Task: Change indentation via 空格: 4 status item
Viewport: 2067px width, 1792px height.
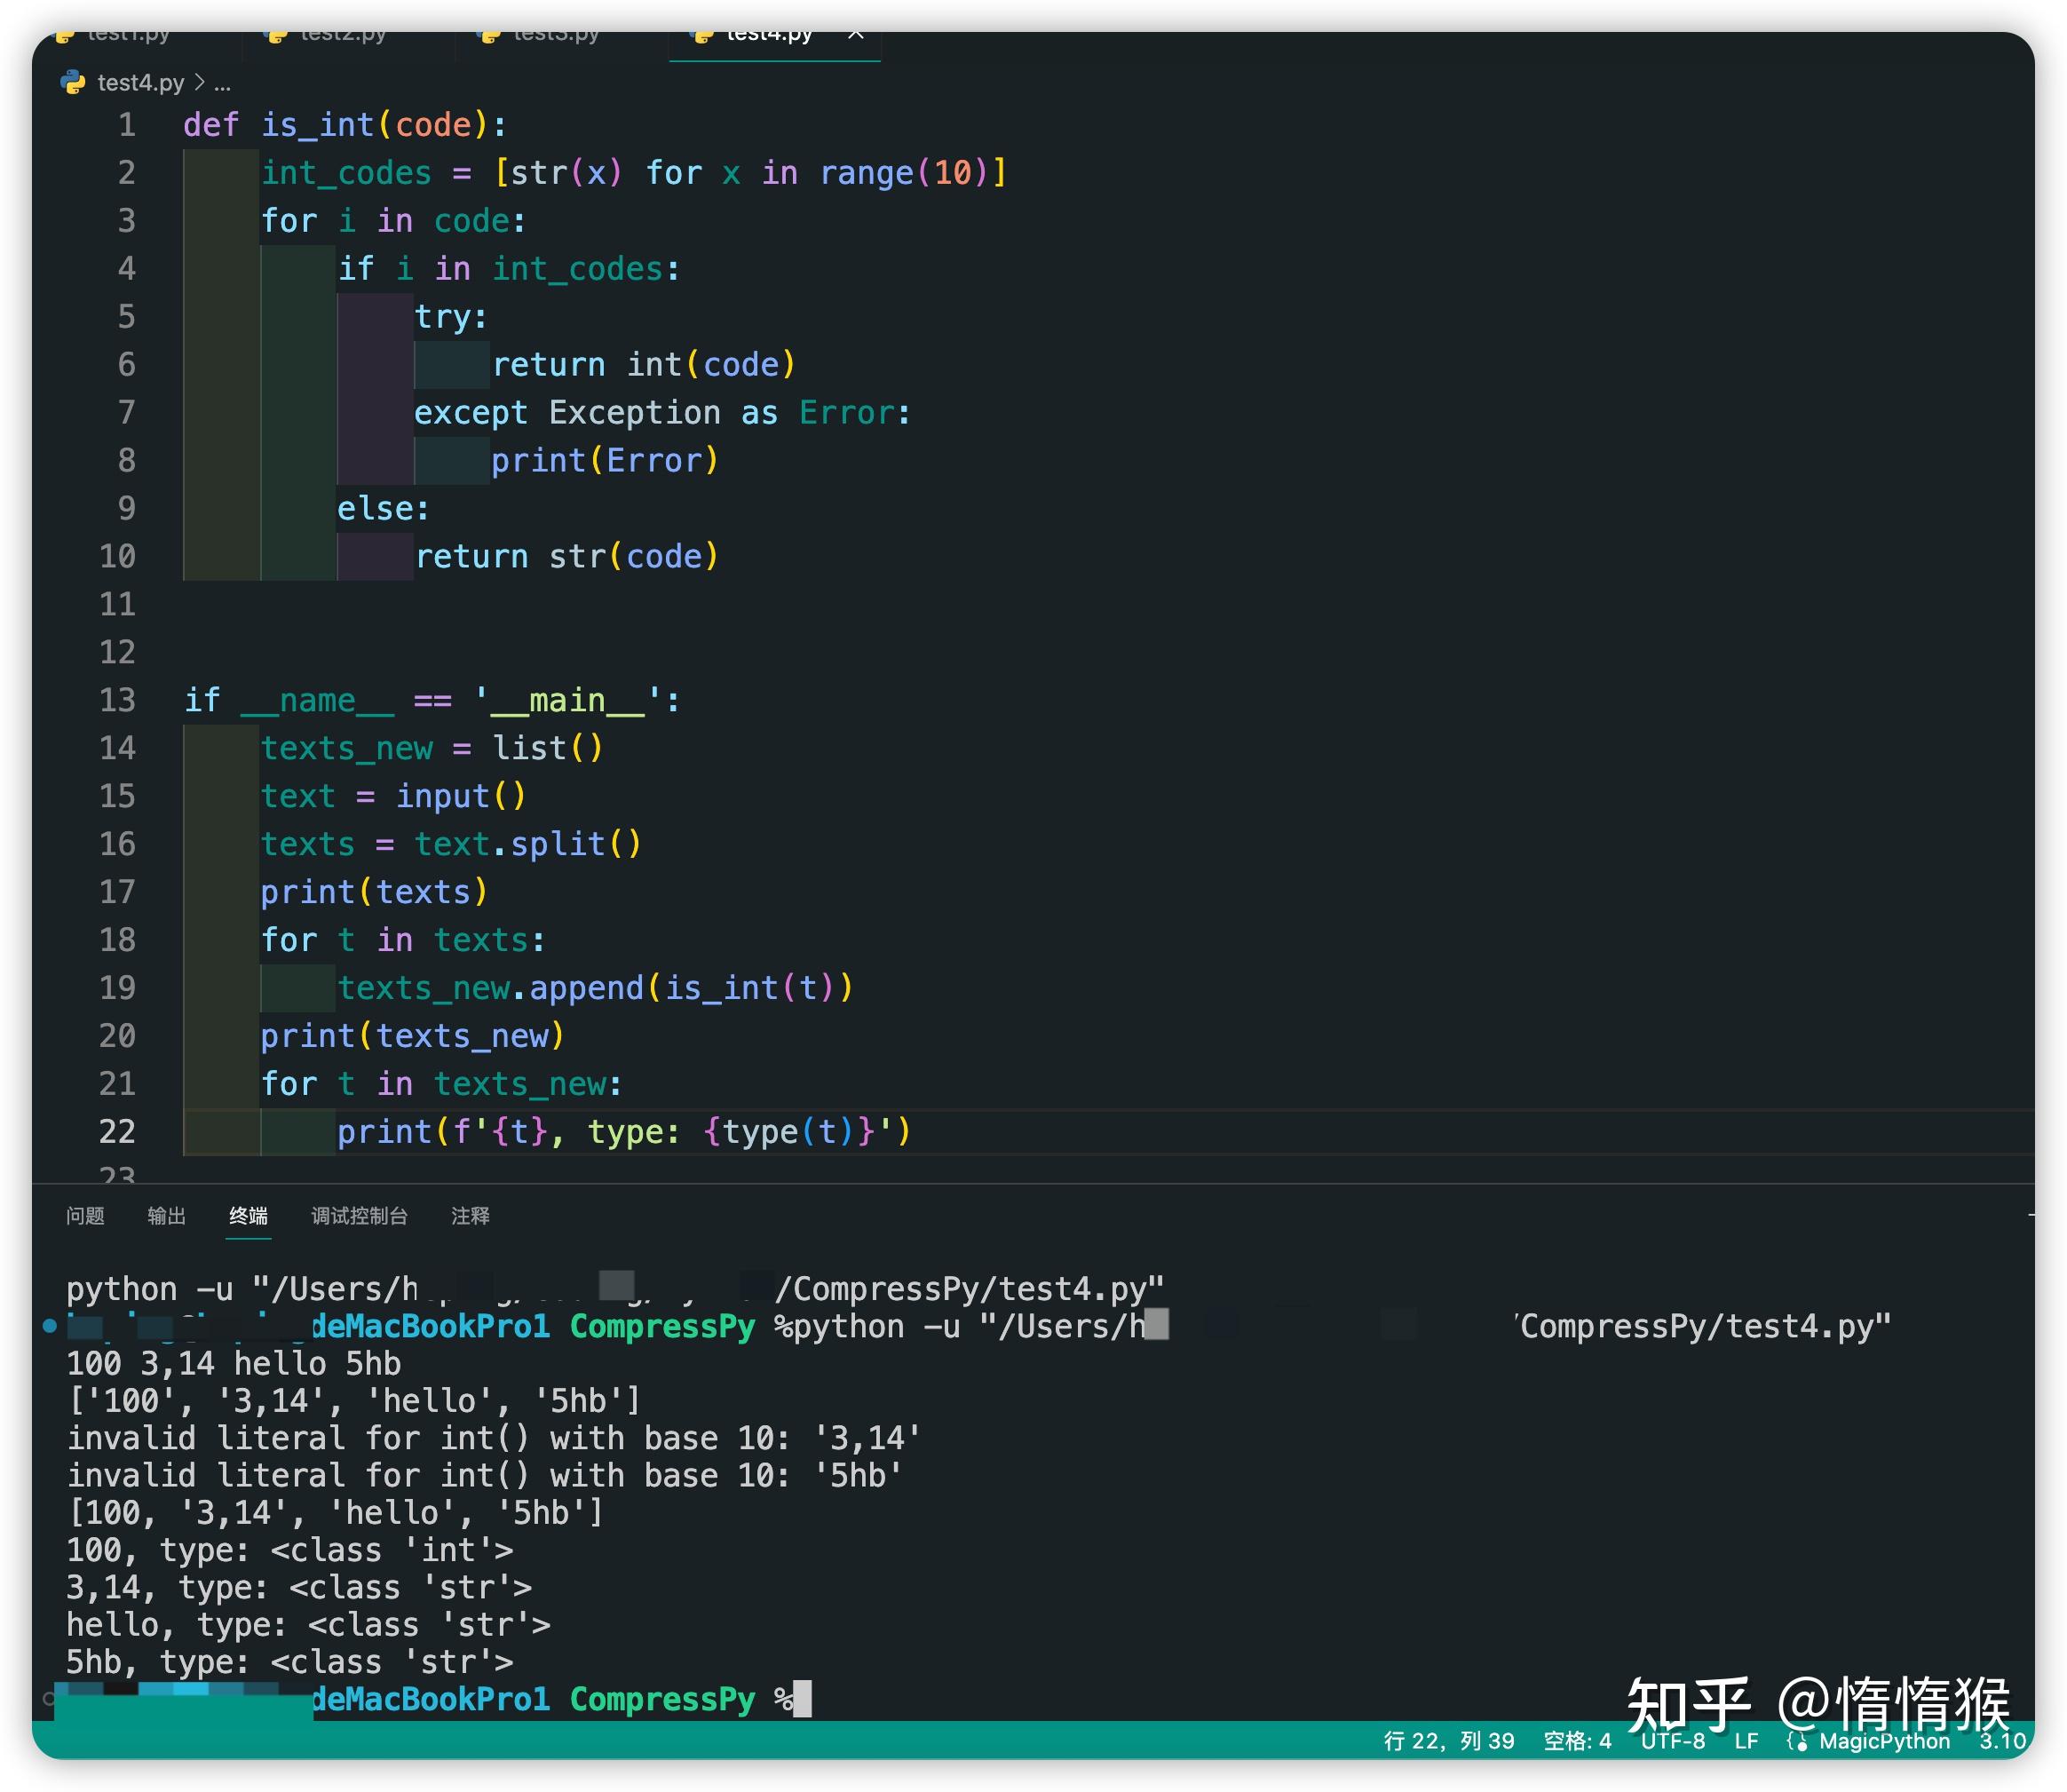Action: [1577, 1741]
